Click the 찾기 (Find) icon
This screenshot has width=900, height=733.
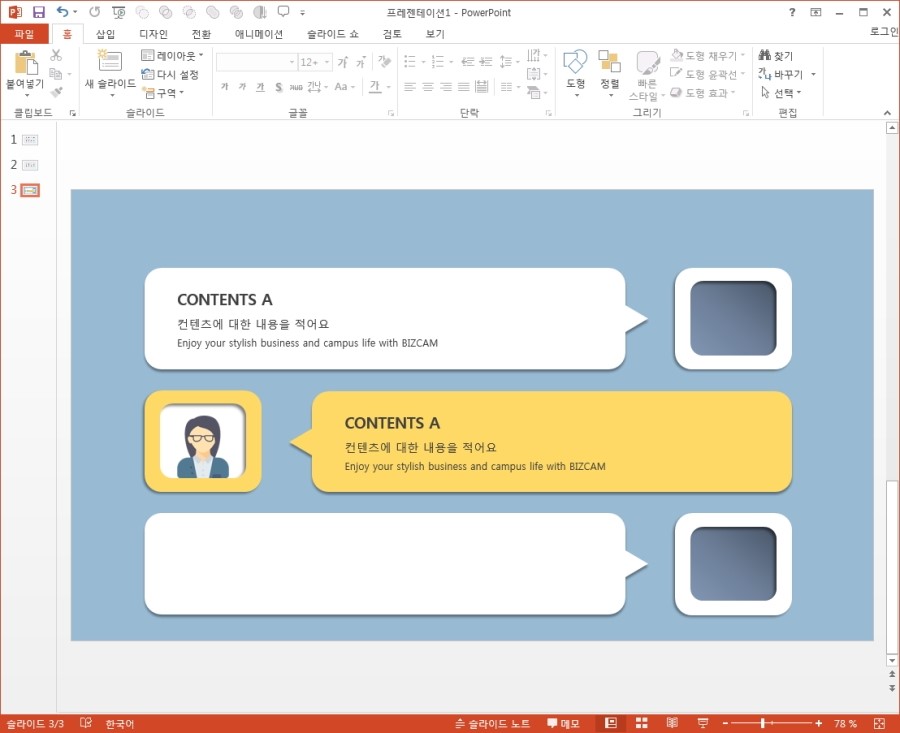[775, 55]
